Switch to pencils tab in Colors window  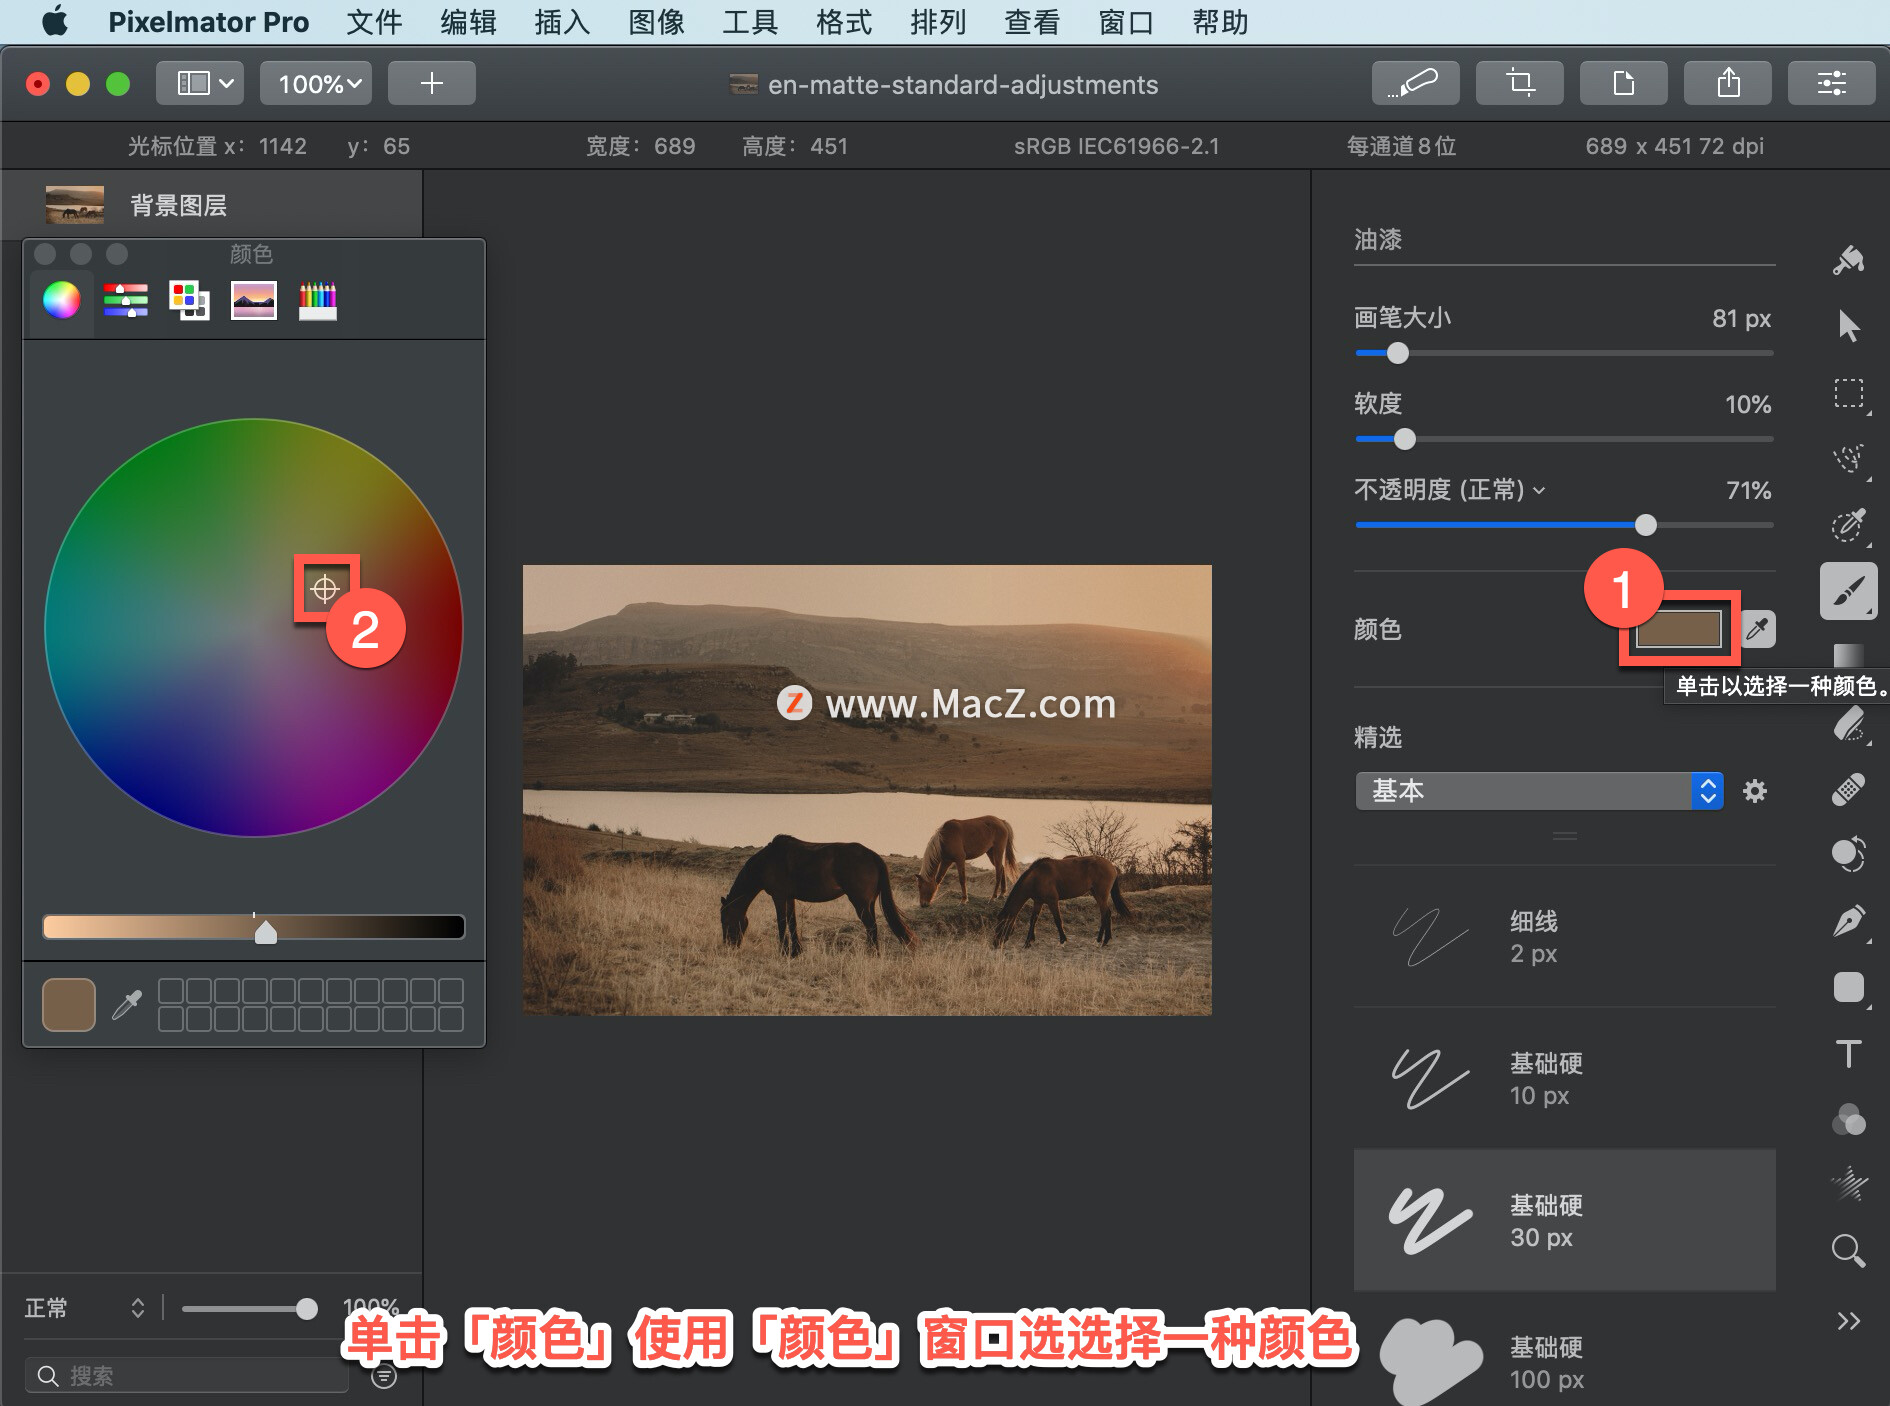(318, 300)
